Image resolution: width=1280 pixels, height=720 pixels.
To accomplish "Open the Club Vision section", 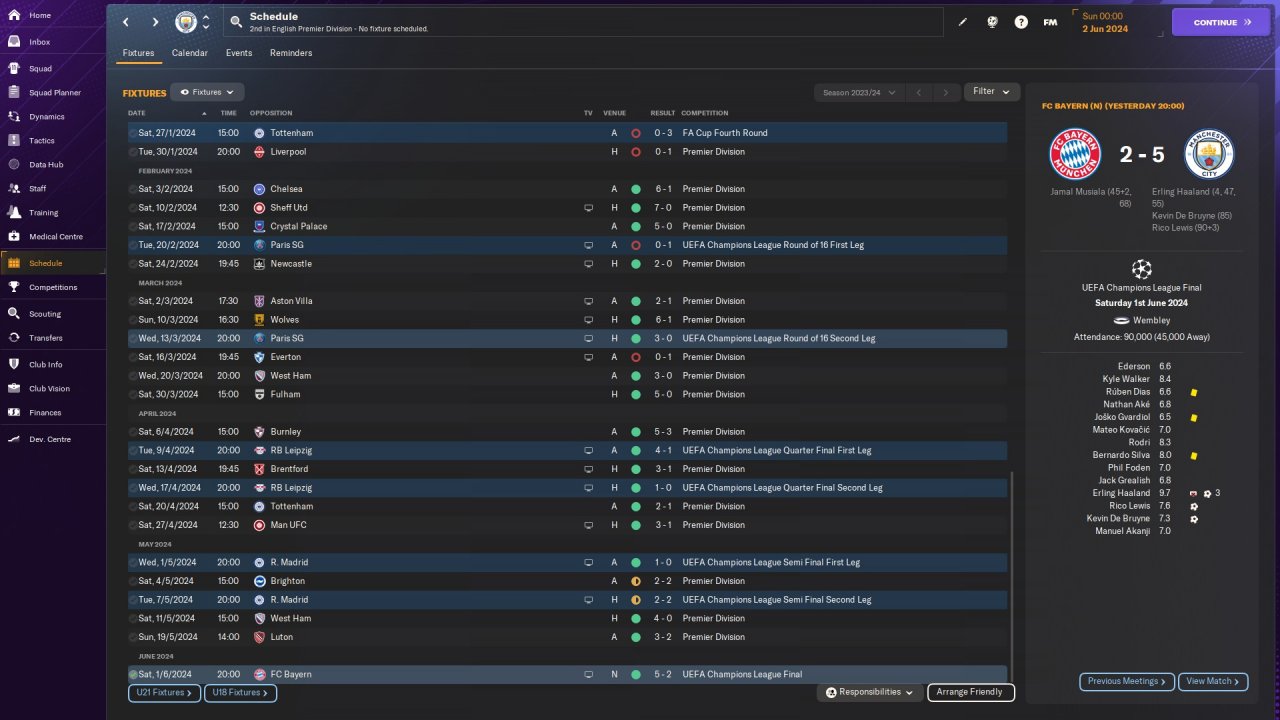I will [x=53, y=388].
